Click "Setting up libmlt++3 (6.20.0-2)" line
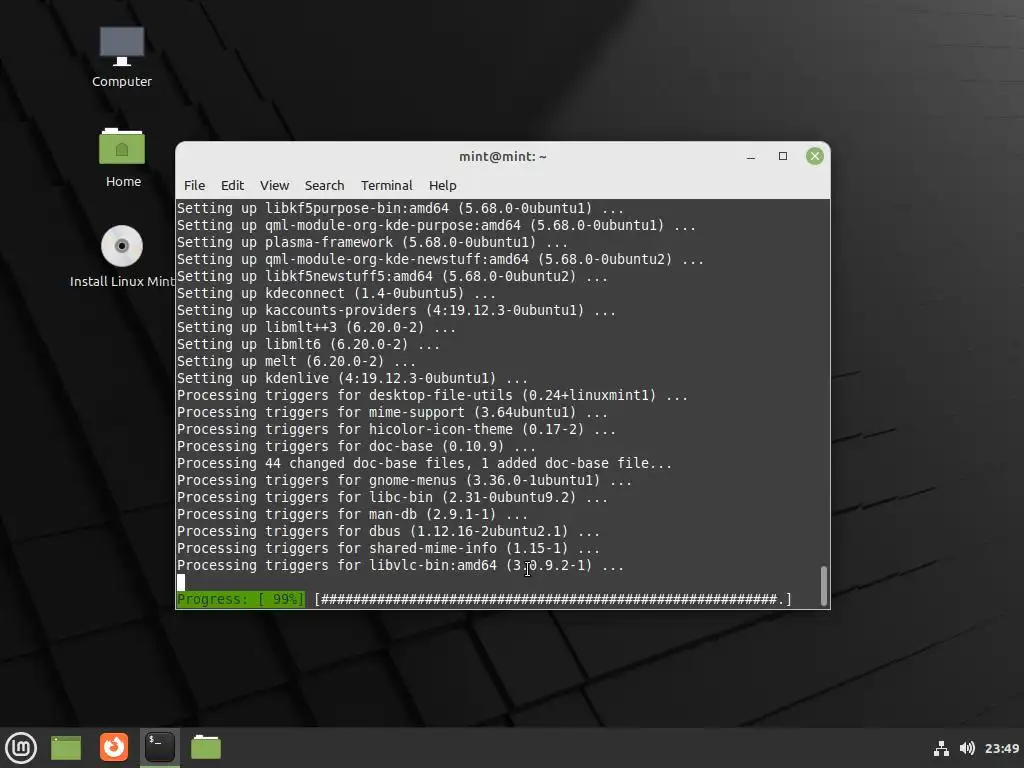 [x=316, y=327]
